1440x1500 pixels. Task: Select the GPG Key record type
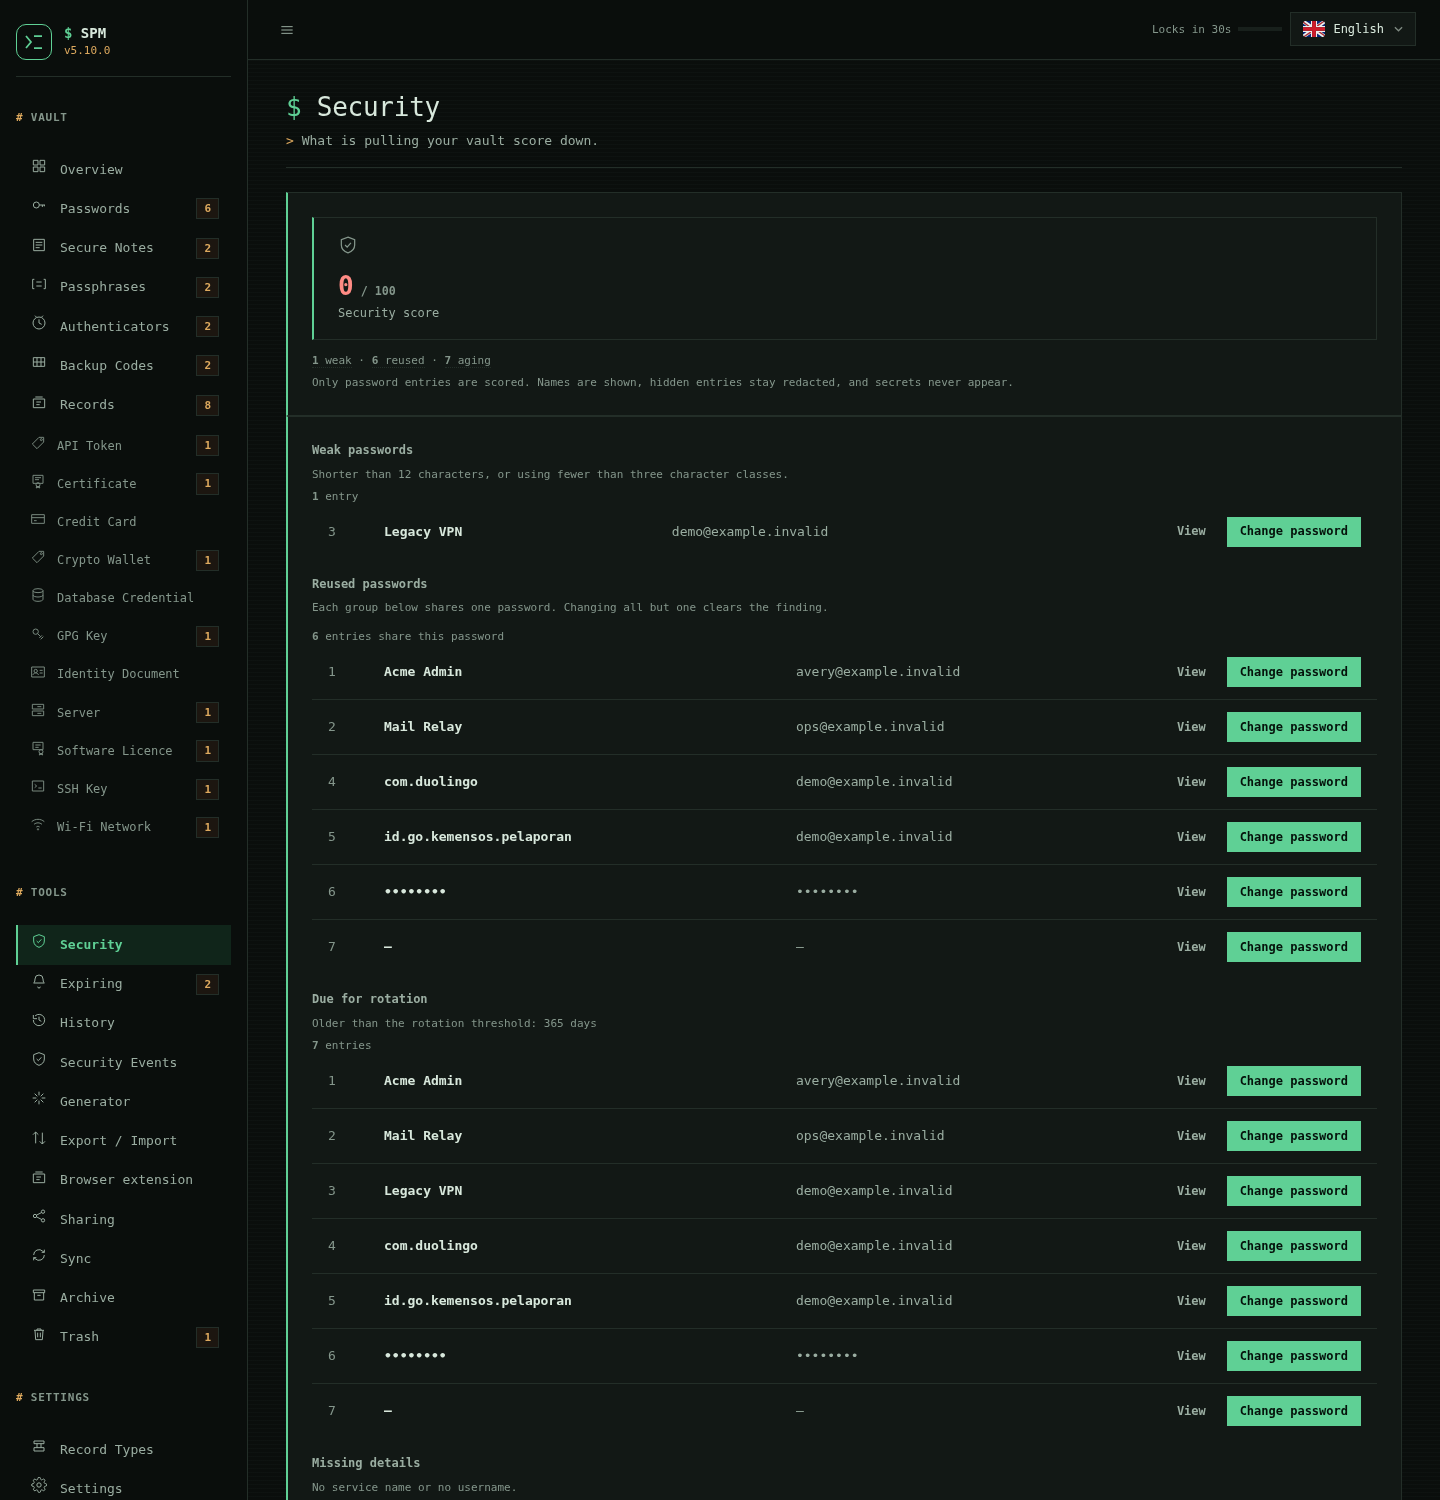(124, 636)
